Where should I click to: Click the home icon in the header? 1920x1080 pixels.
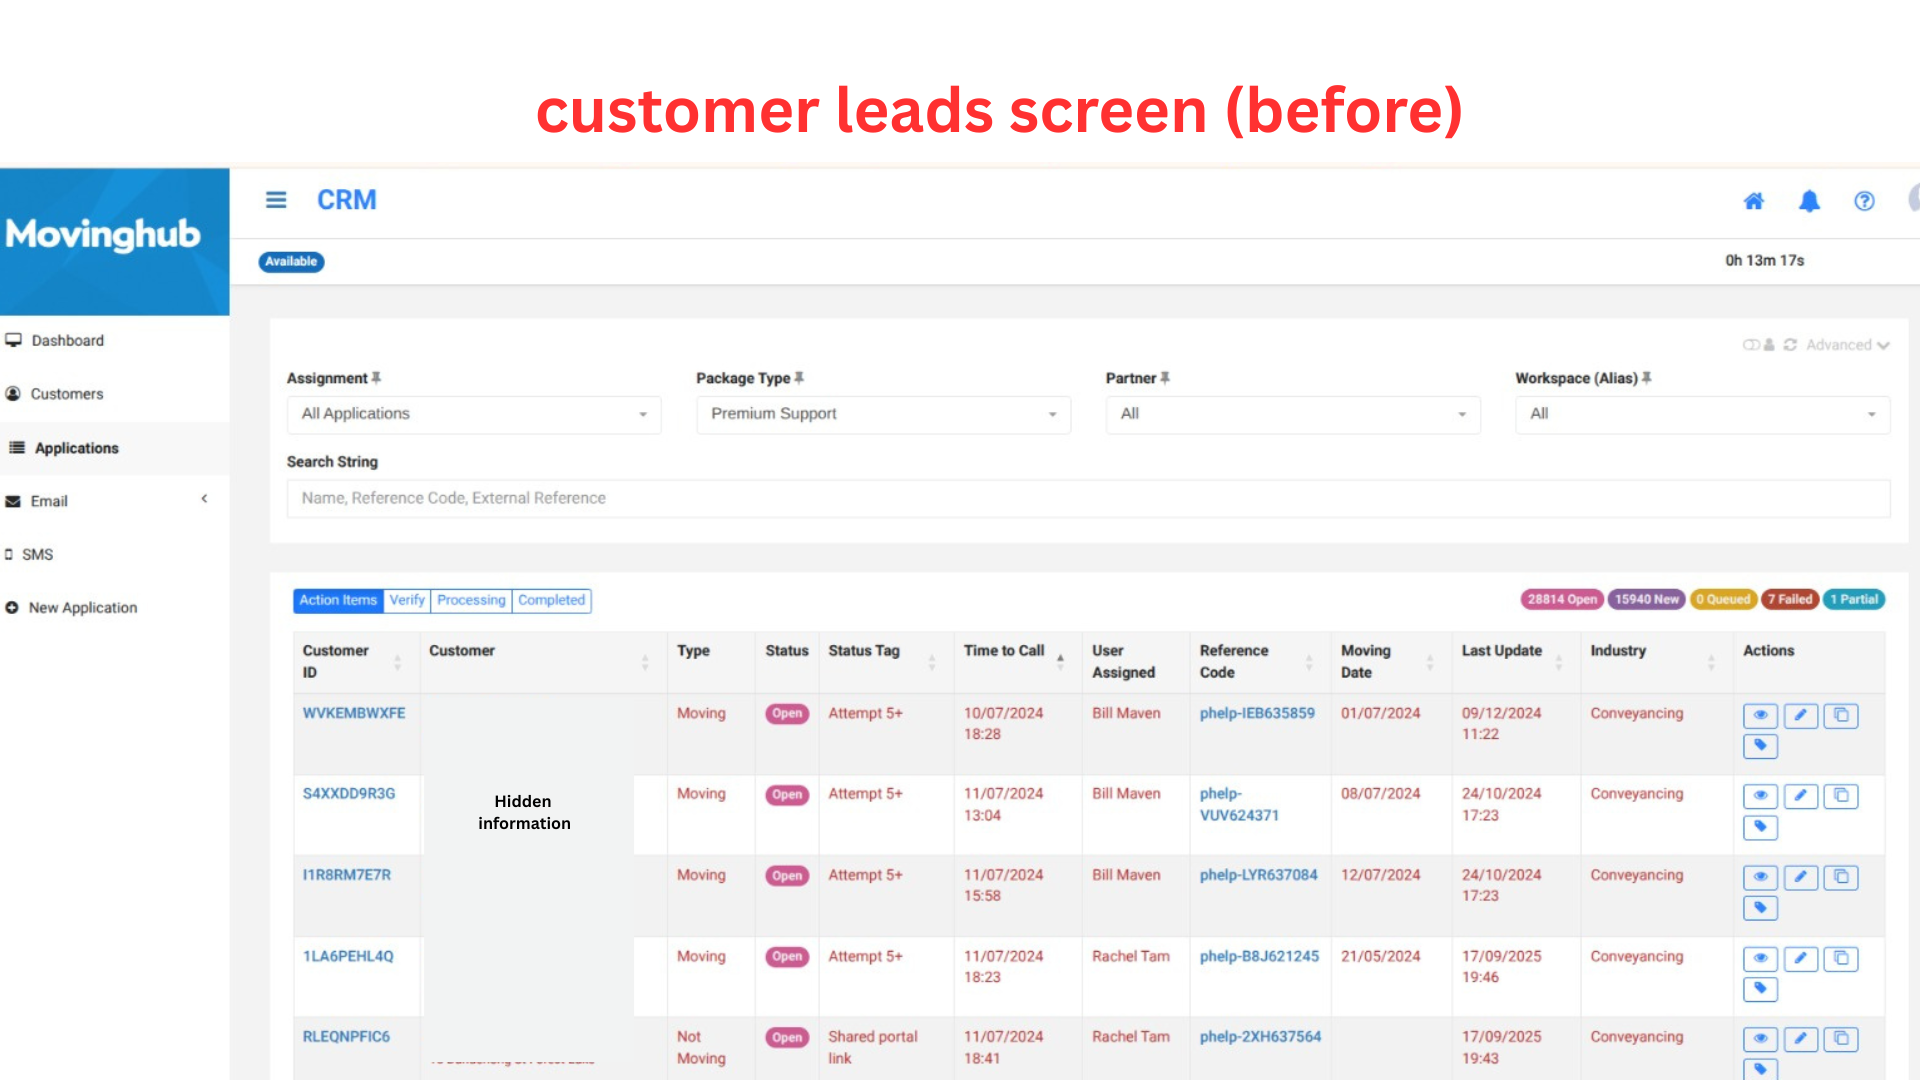pos(1754,201)
